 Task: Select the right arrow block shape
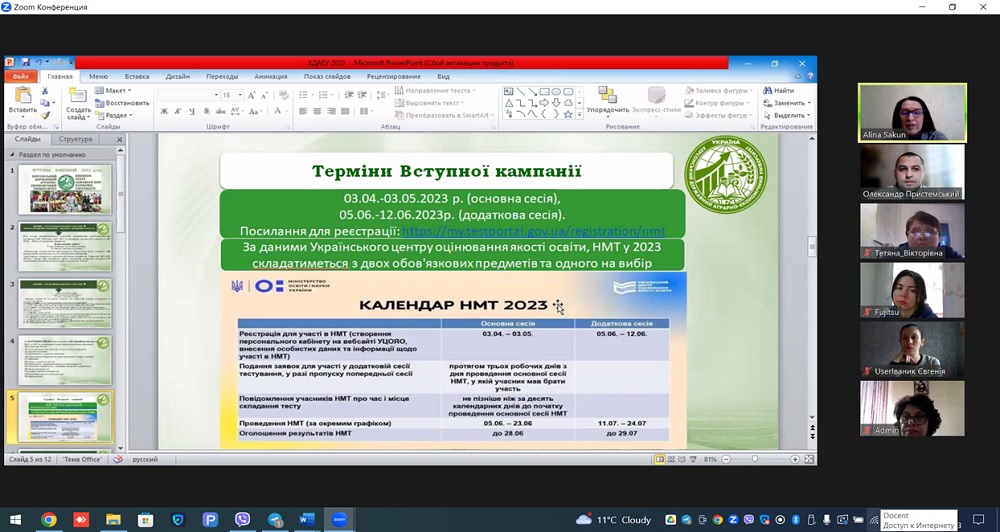pos(545,103)
